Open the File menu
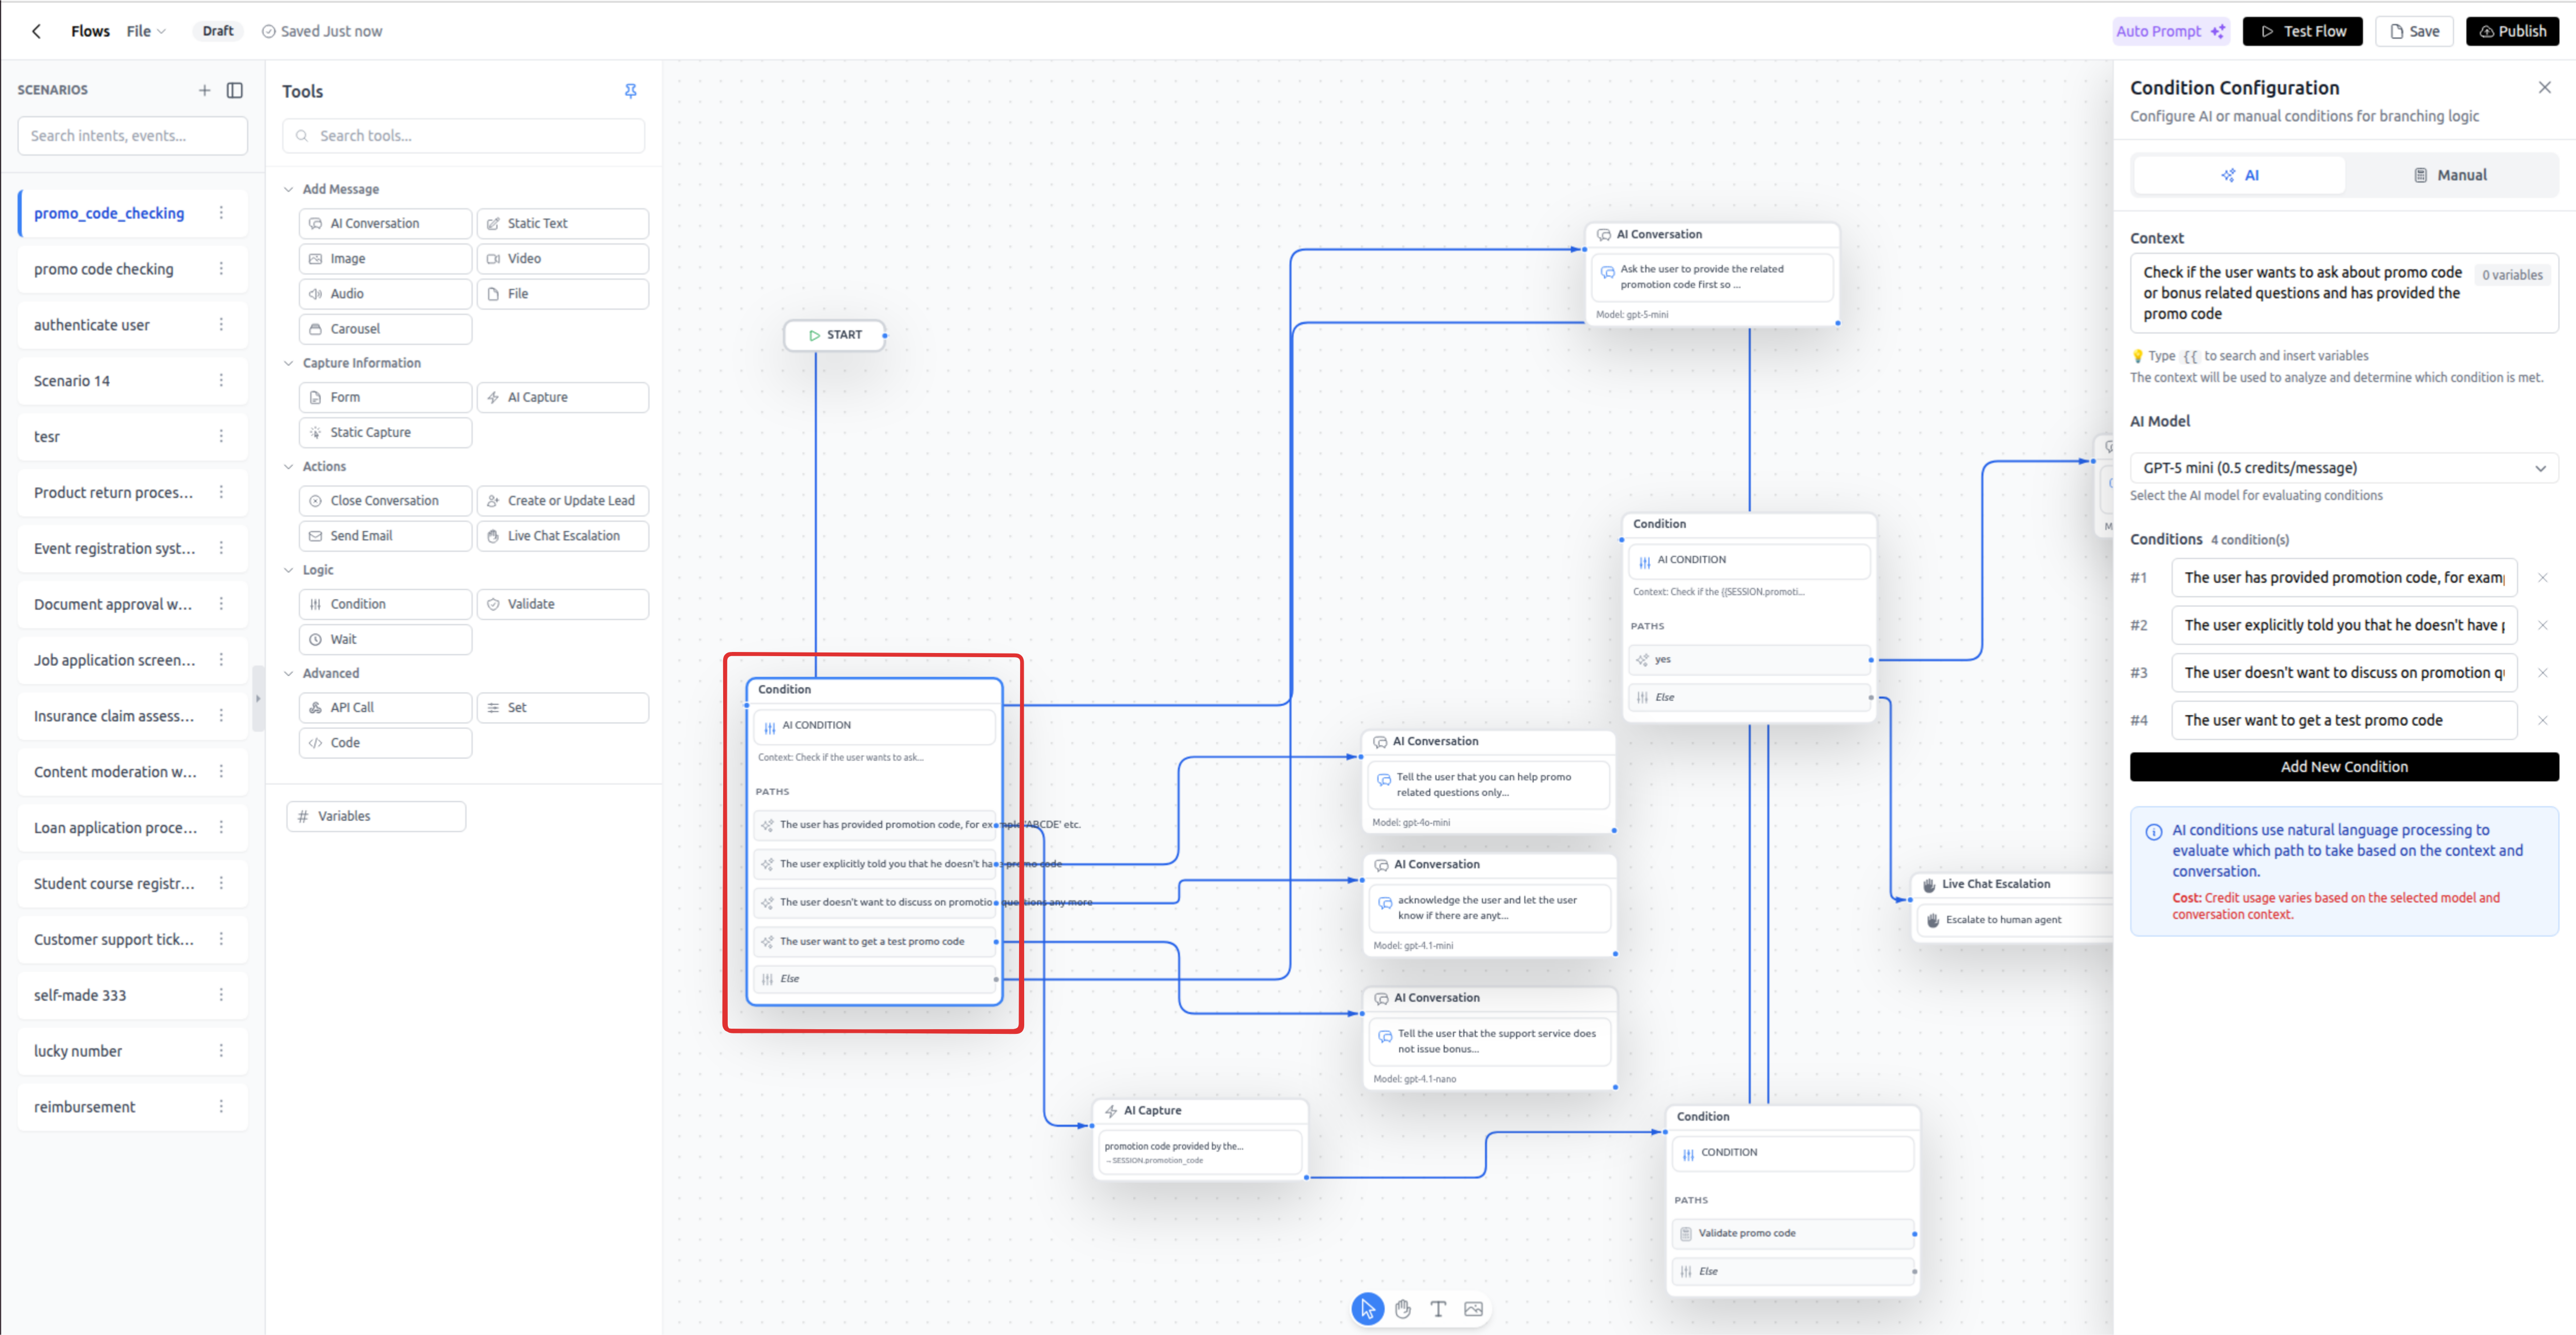Screen dimensions: 2576x1335 [146, 31]
